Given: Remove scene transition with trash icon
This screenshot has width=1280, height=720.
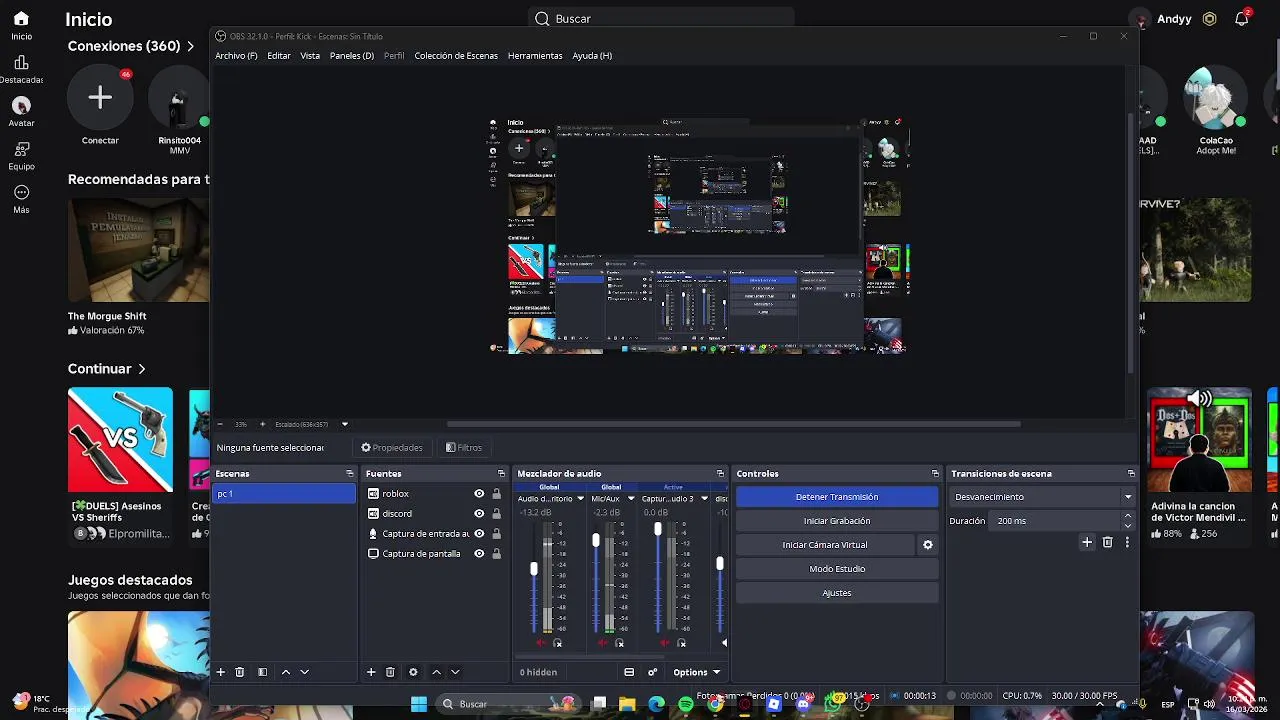Looking at the screenshot, I should (1107, 542).
